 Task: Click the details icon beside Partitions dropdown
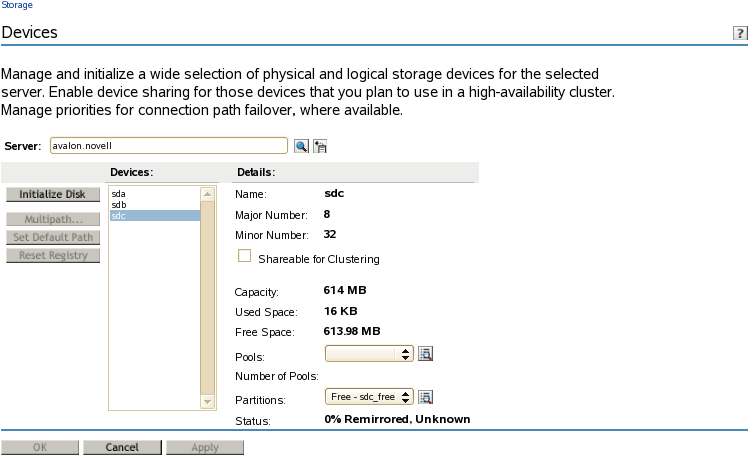click(424, 397)
